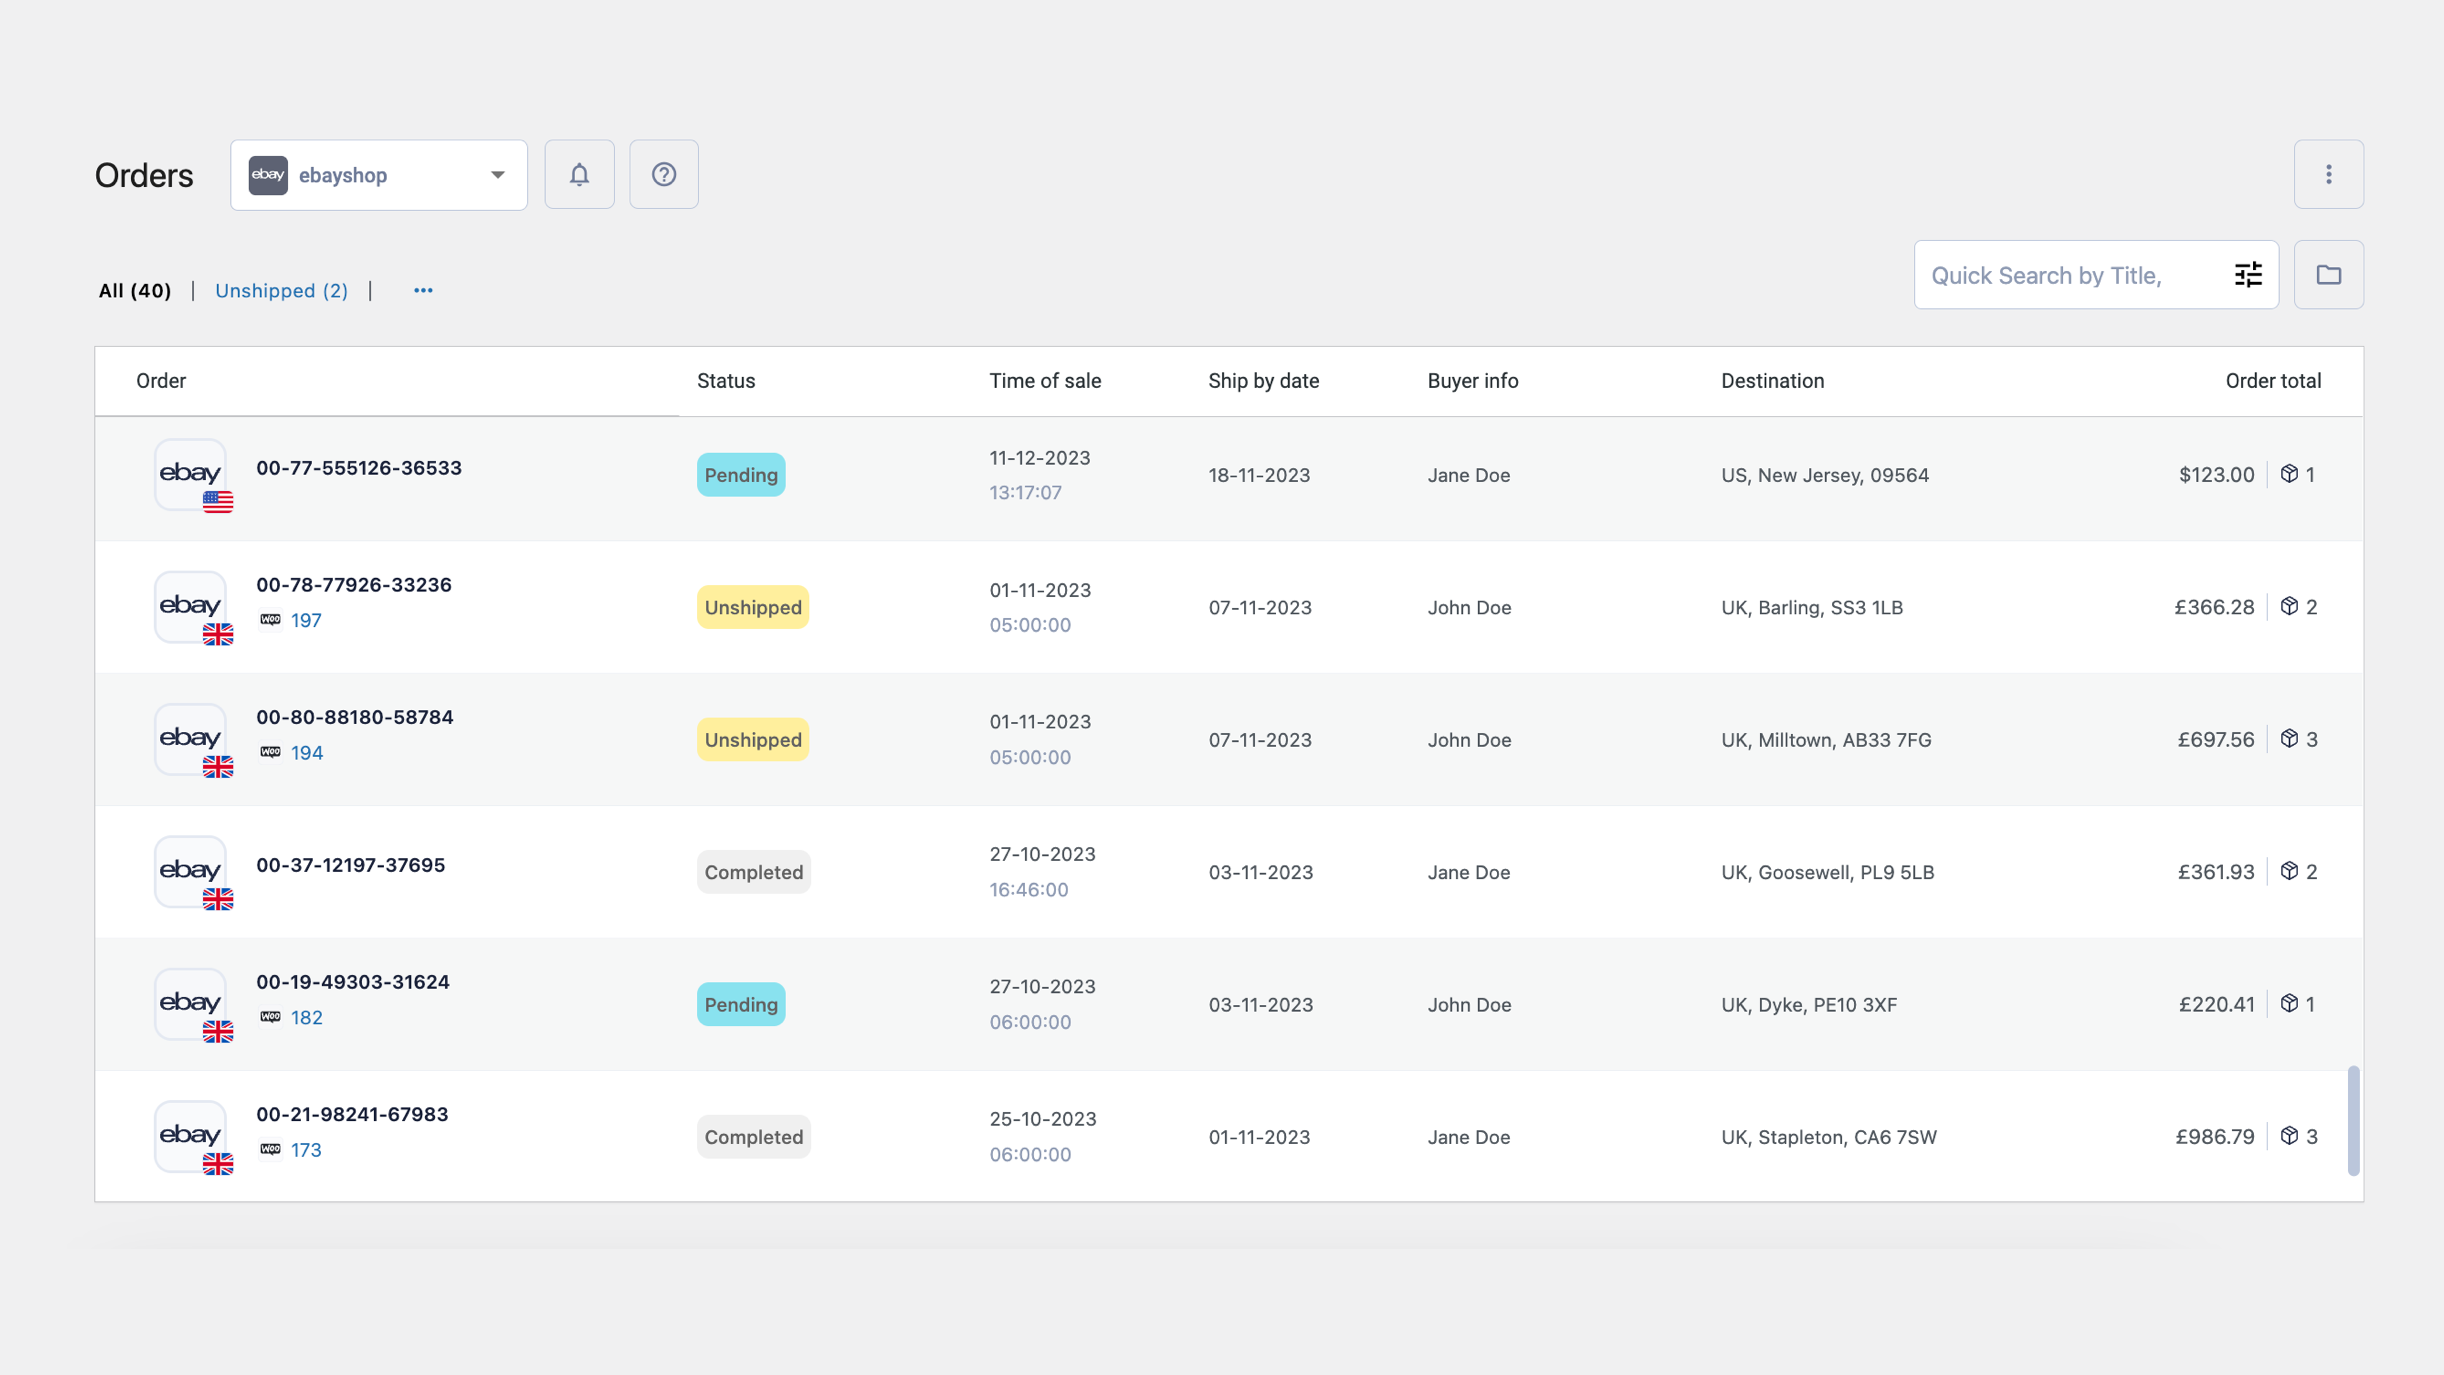This screenshot has height=1375, width=2444.
Task: Click Pending badge of order 00-77-555126-36533
Action: click(x=741, y=475)
